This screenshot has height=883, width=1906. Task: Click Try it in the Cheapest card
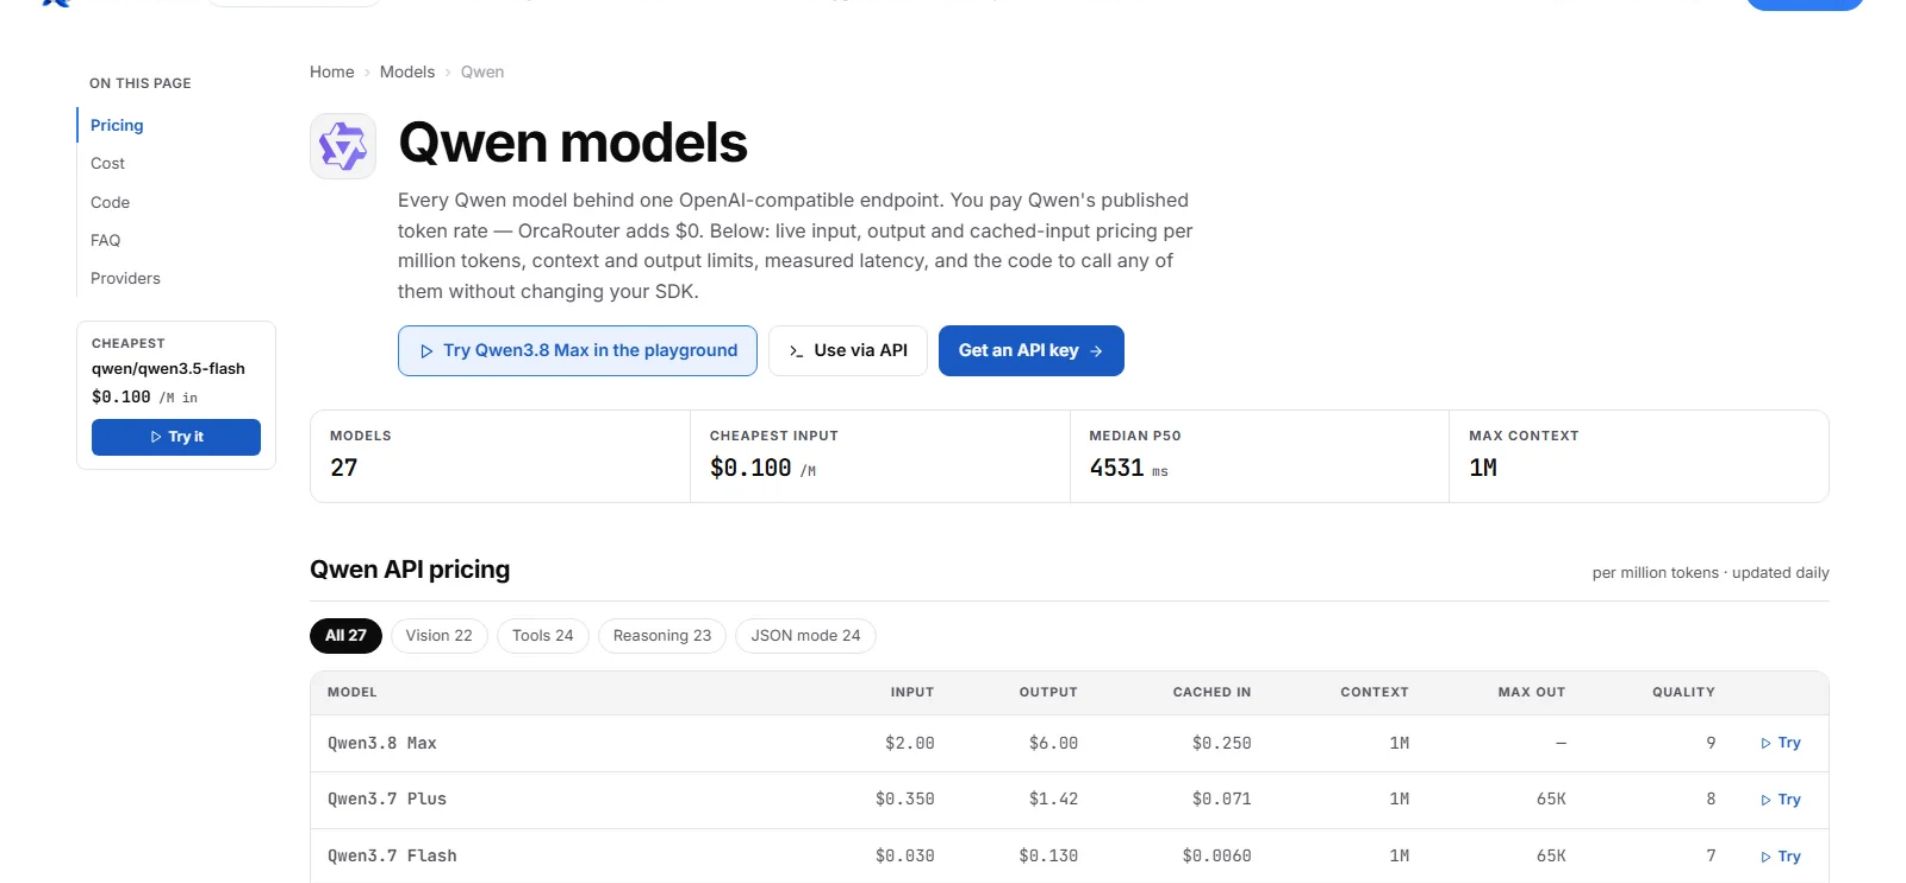176,437
